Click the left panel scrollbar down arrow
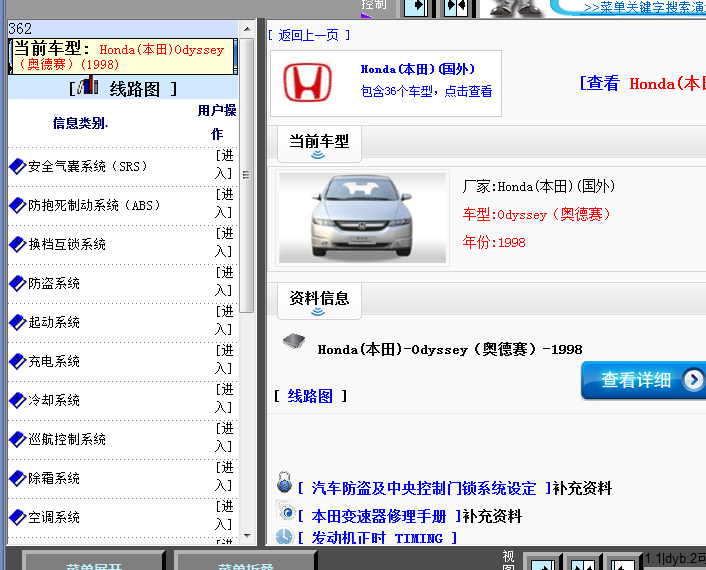 (247, 536)
